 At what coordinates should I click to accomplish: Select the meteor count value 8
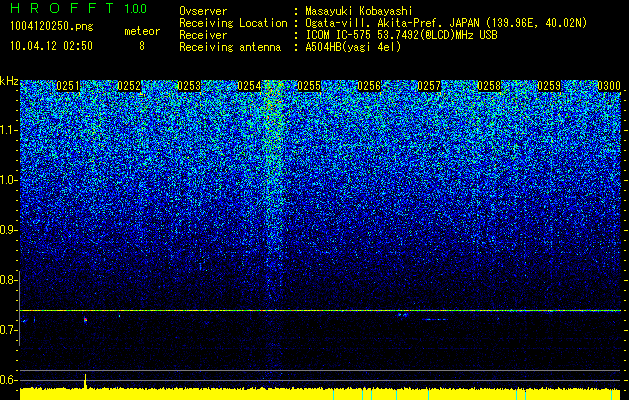[x=142, y=46]
